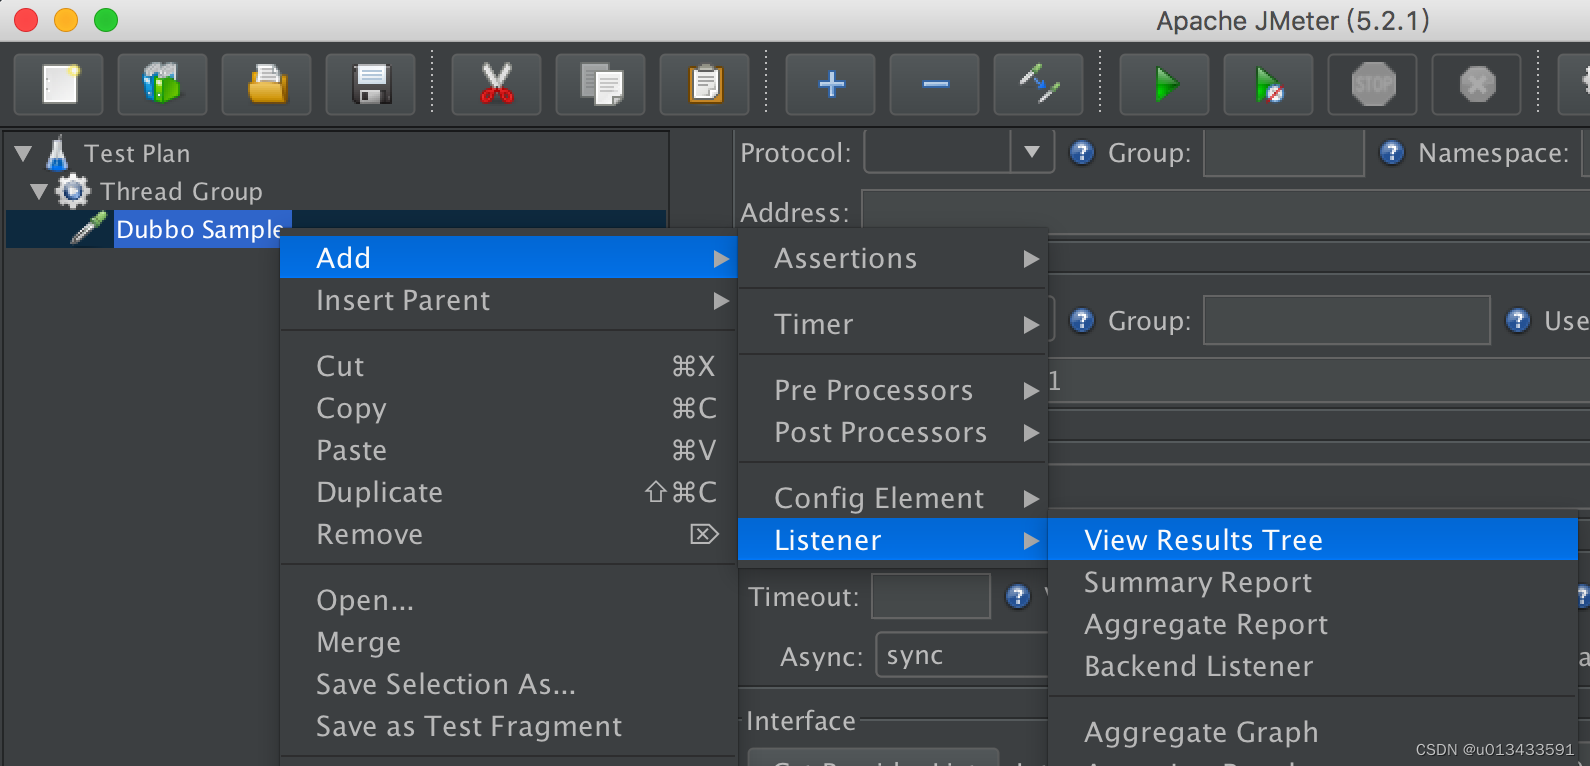This screenshot has width=1590, height=766.
Task: Click help icon beside top Group field
Action: (1081, 153)
